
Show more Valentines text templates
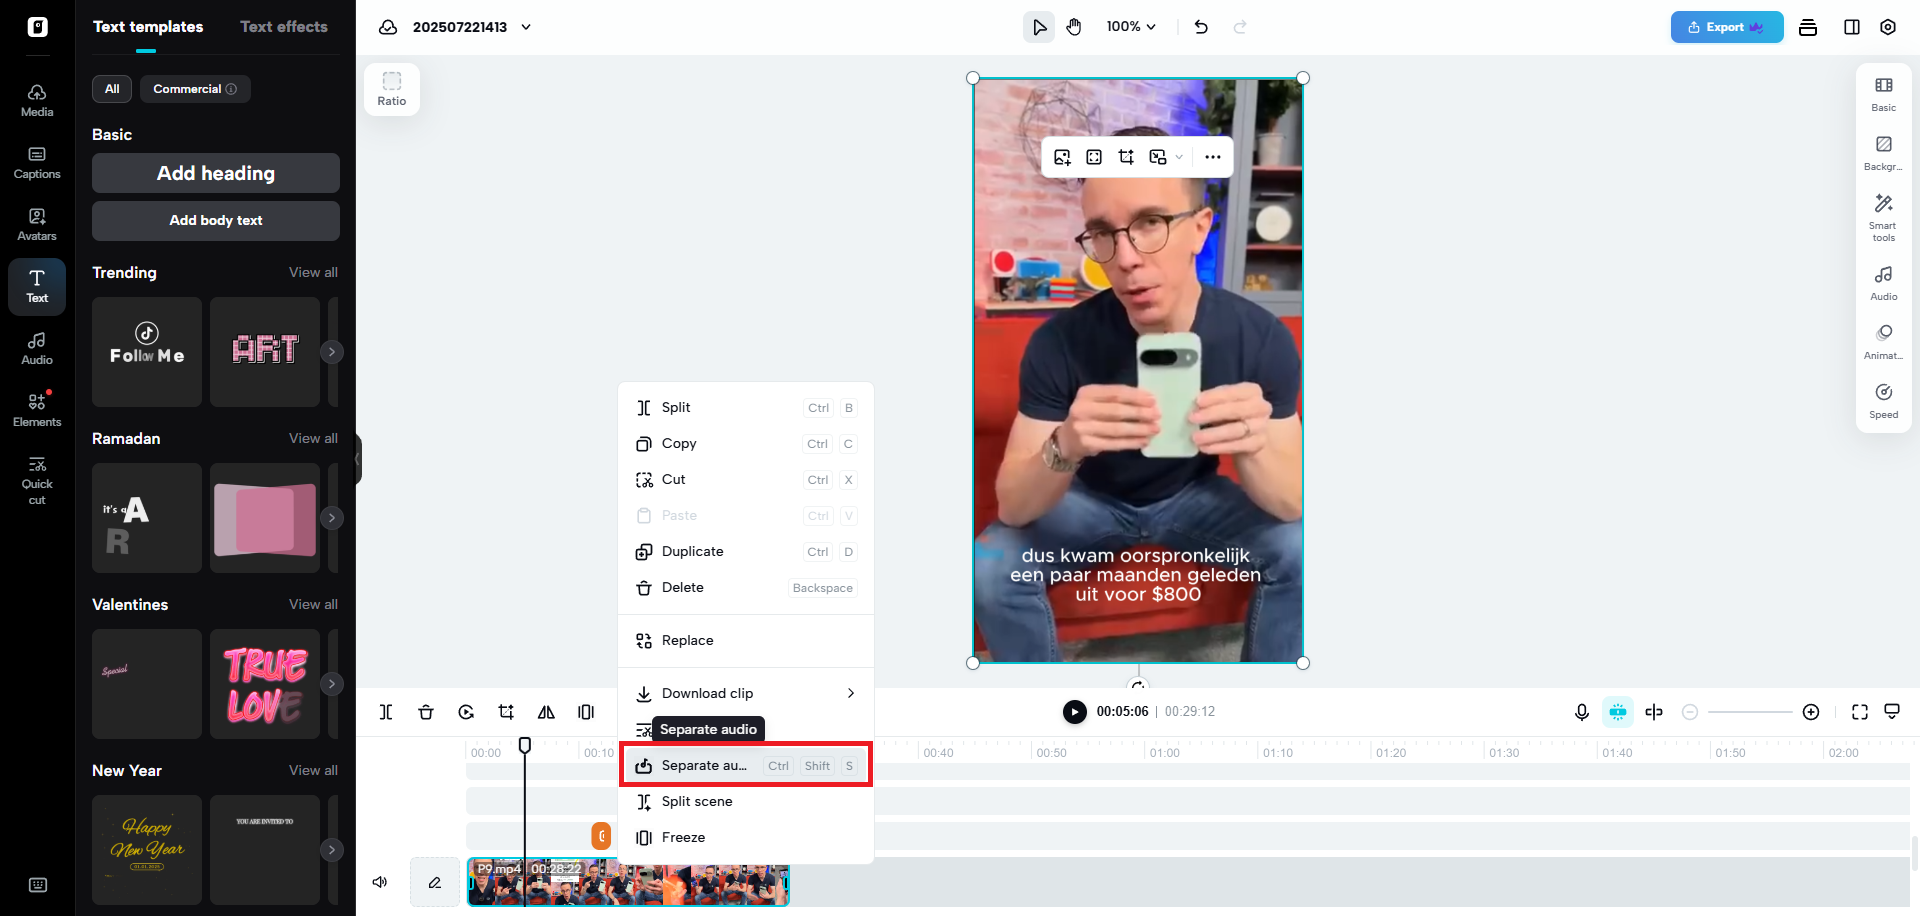[x=332, y=684]
